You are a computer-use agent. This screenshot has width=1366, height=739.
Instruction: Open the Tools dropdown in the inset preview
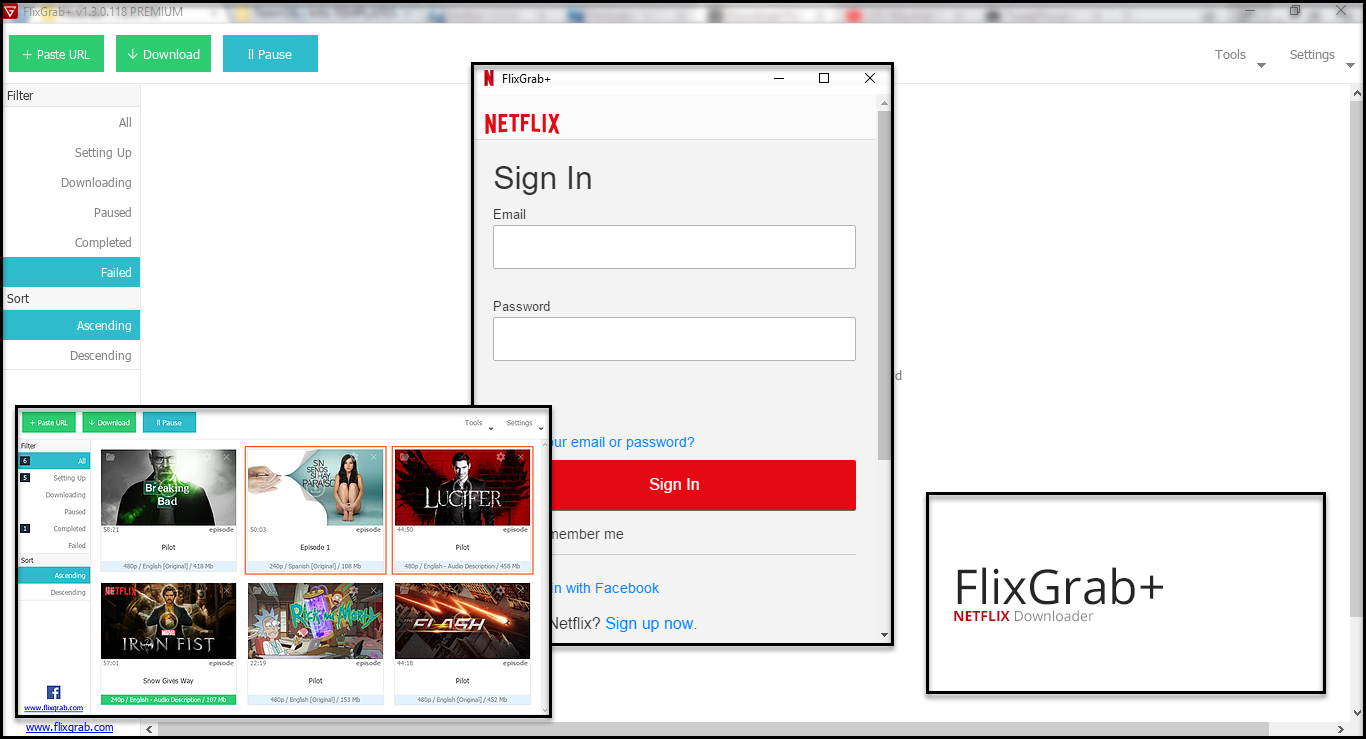coord(479,423)
